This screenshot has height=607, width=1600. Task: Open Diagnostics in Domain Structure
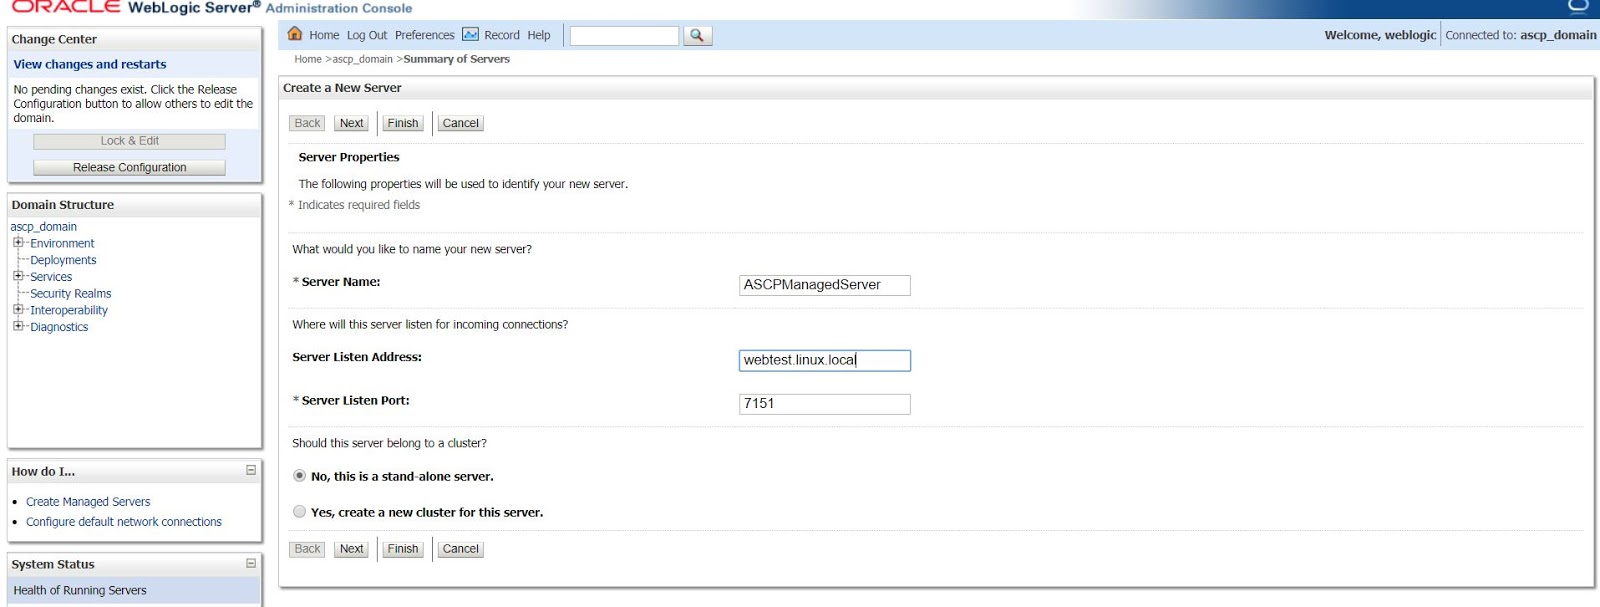tap(59, 327)
